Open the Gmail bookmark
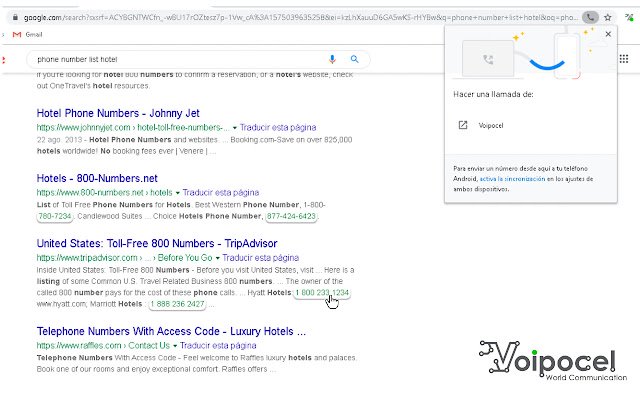Viewport: 640px width, 400px height. pos(27,35)
